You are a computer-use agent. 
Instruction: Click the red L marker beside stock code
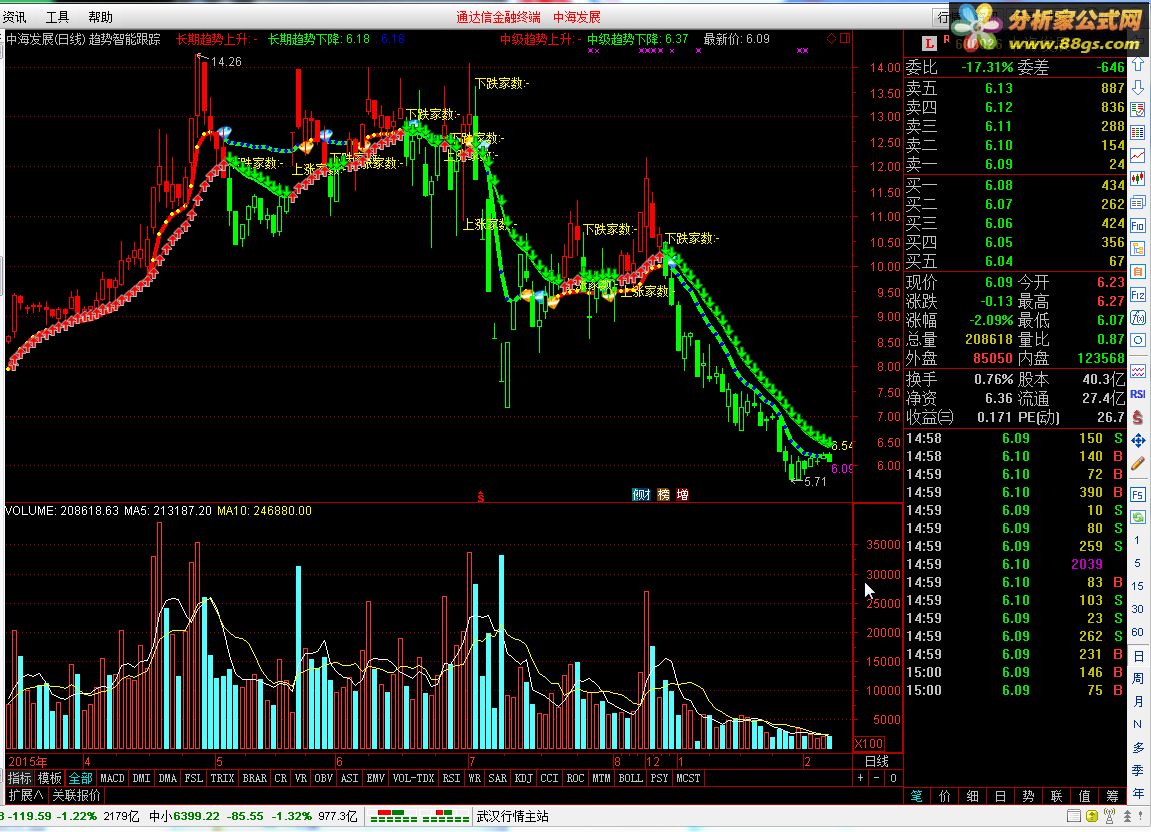[930, 43]
